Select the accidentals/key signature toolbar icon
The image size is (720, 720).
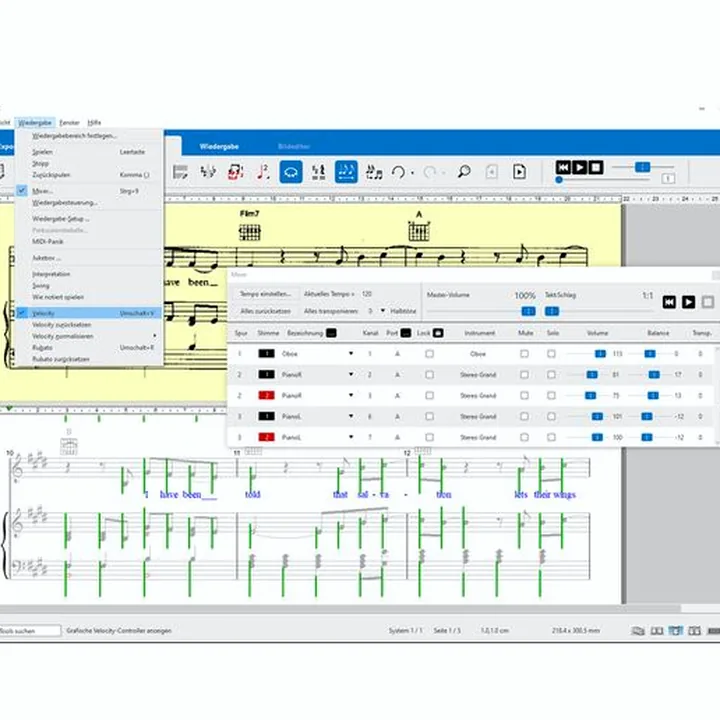(x=208, y=172)
